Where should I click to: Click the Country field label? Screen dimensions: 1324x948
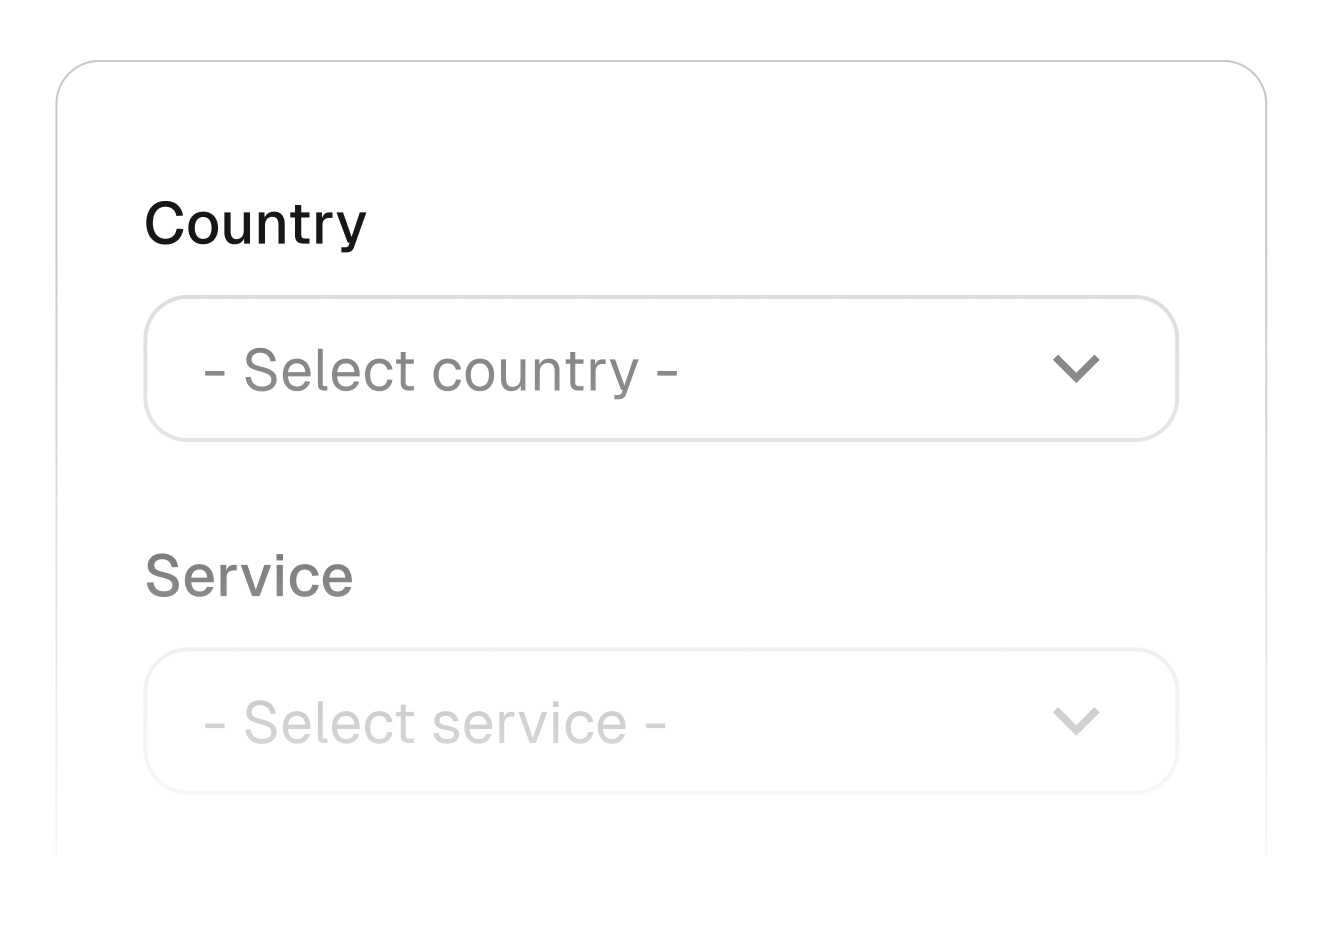(x=255, y=223)
